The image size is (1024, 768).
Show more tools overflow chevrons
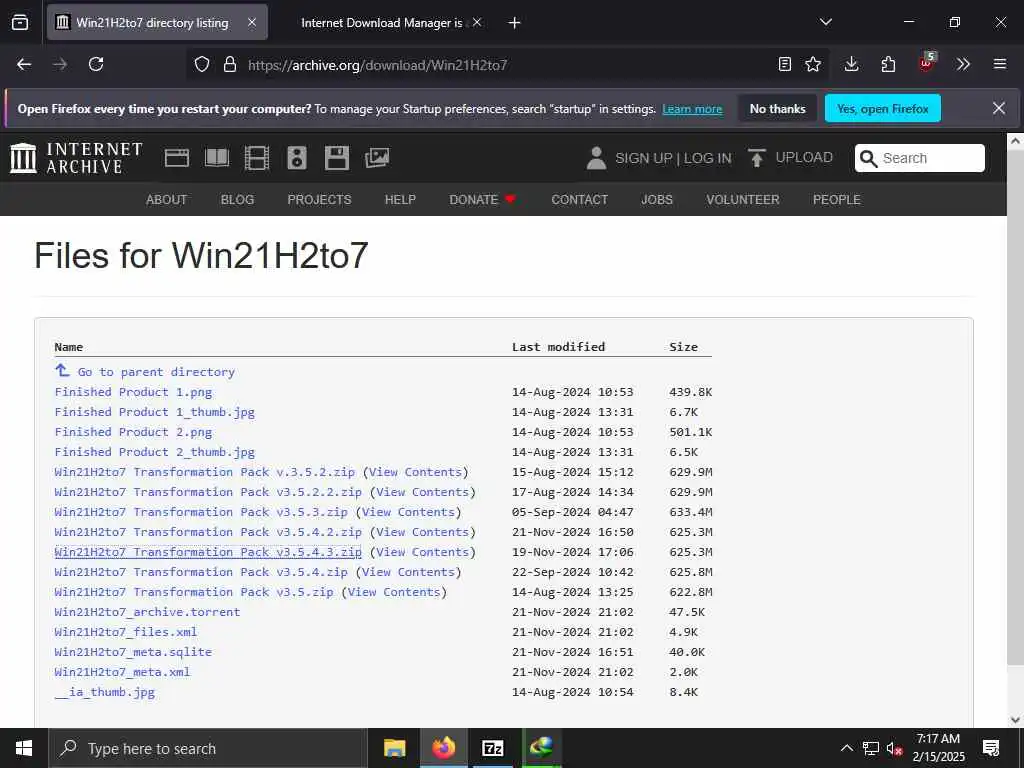click(963, 64)
